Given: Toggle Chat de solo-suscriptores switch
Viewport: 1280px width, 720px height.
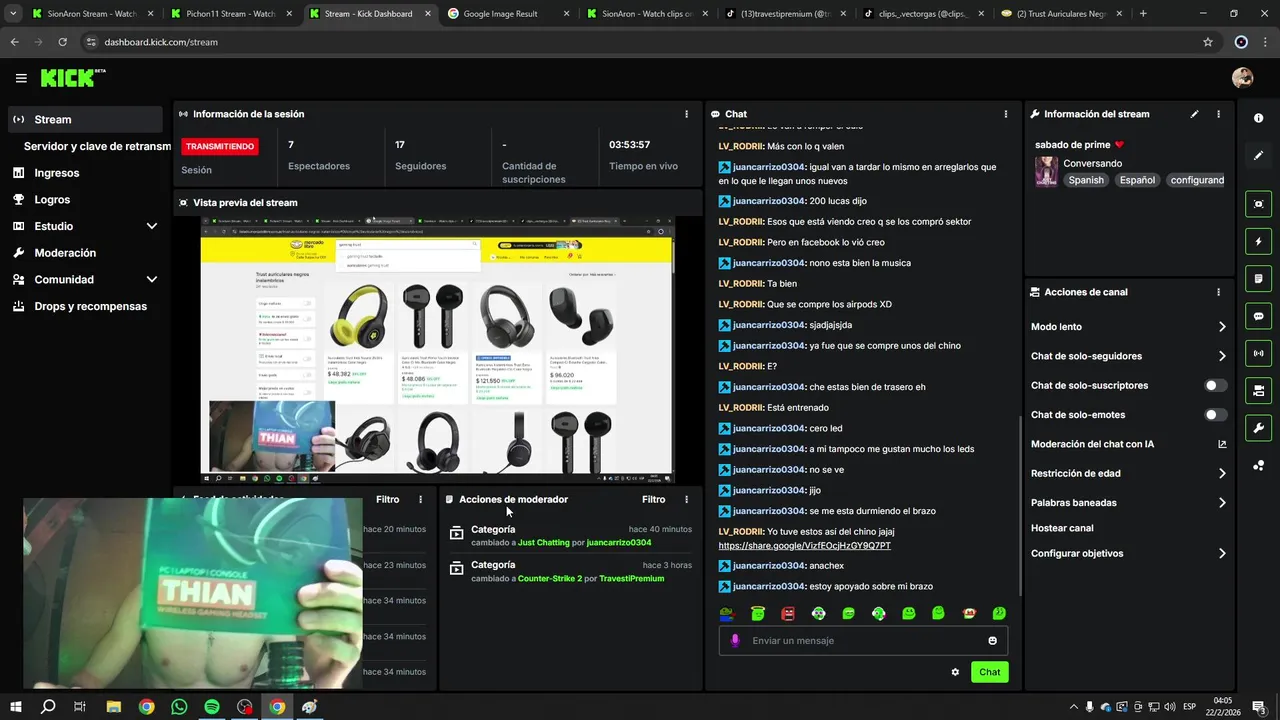Looking at the screenshot, I should [1215, 385].
